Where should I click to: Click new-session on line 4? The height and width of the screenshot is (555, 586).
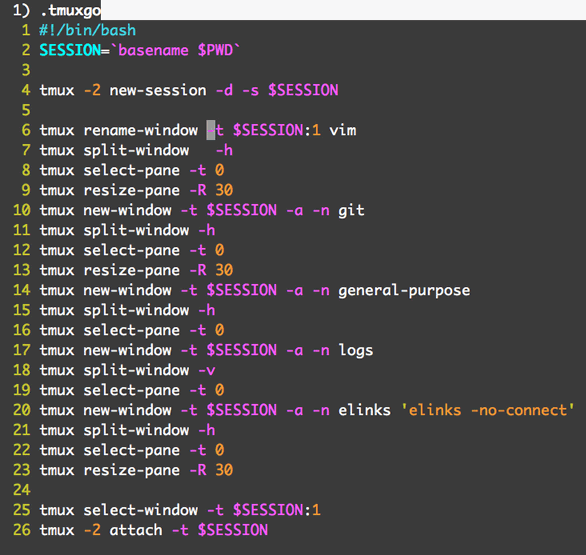pyautogui.click(x=158, y=90)
